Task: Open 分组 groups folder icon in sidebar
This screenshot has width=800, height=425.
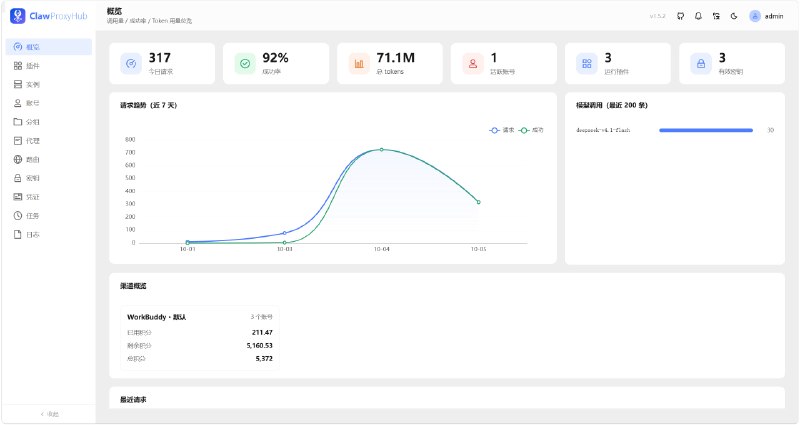Action: tap(18, 122)
